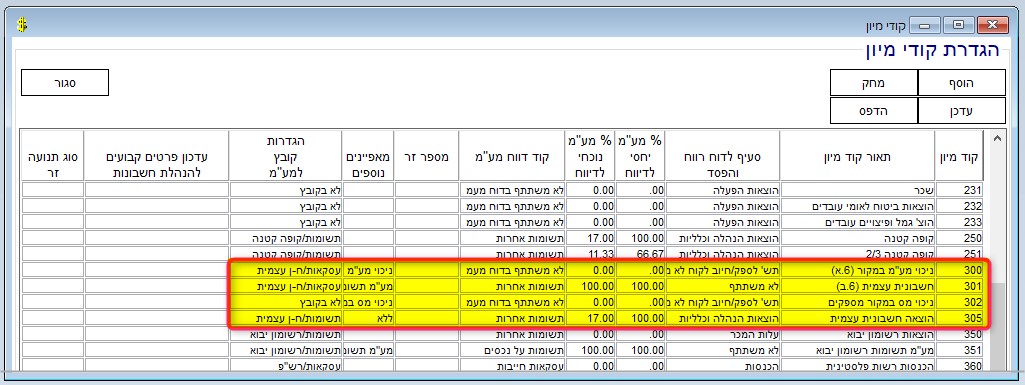Click the קופה קטנה 2/3 cell

coord(858,254)
